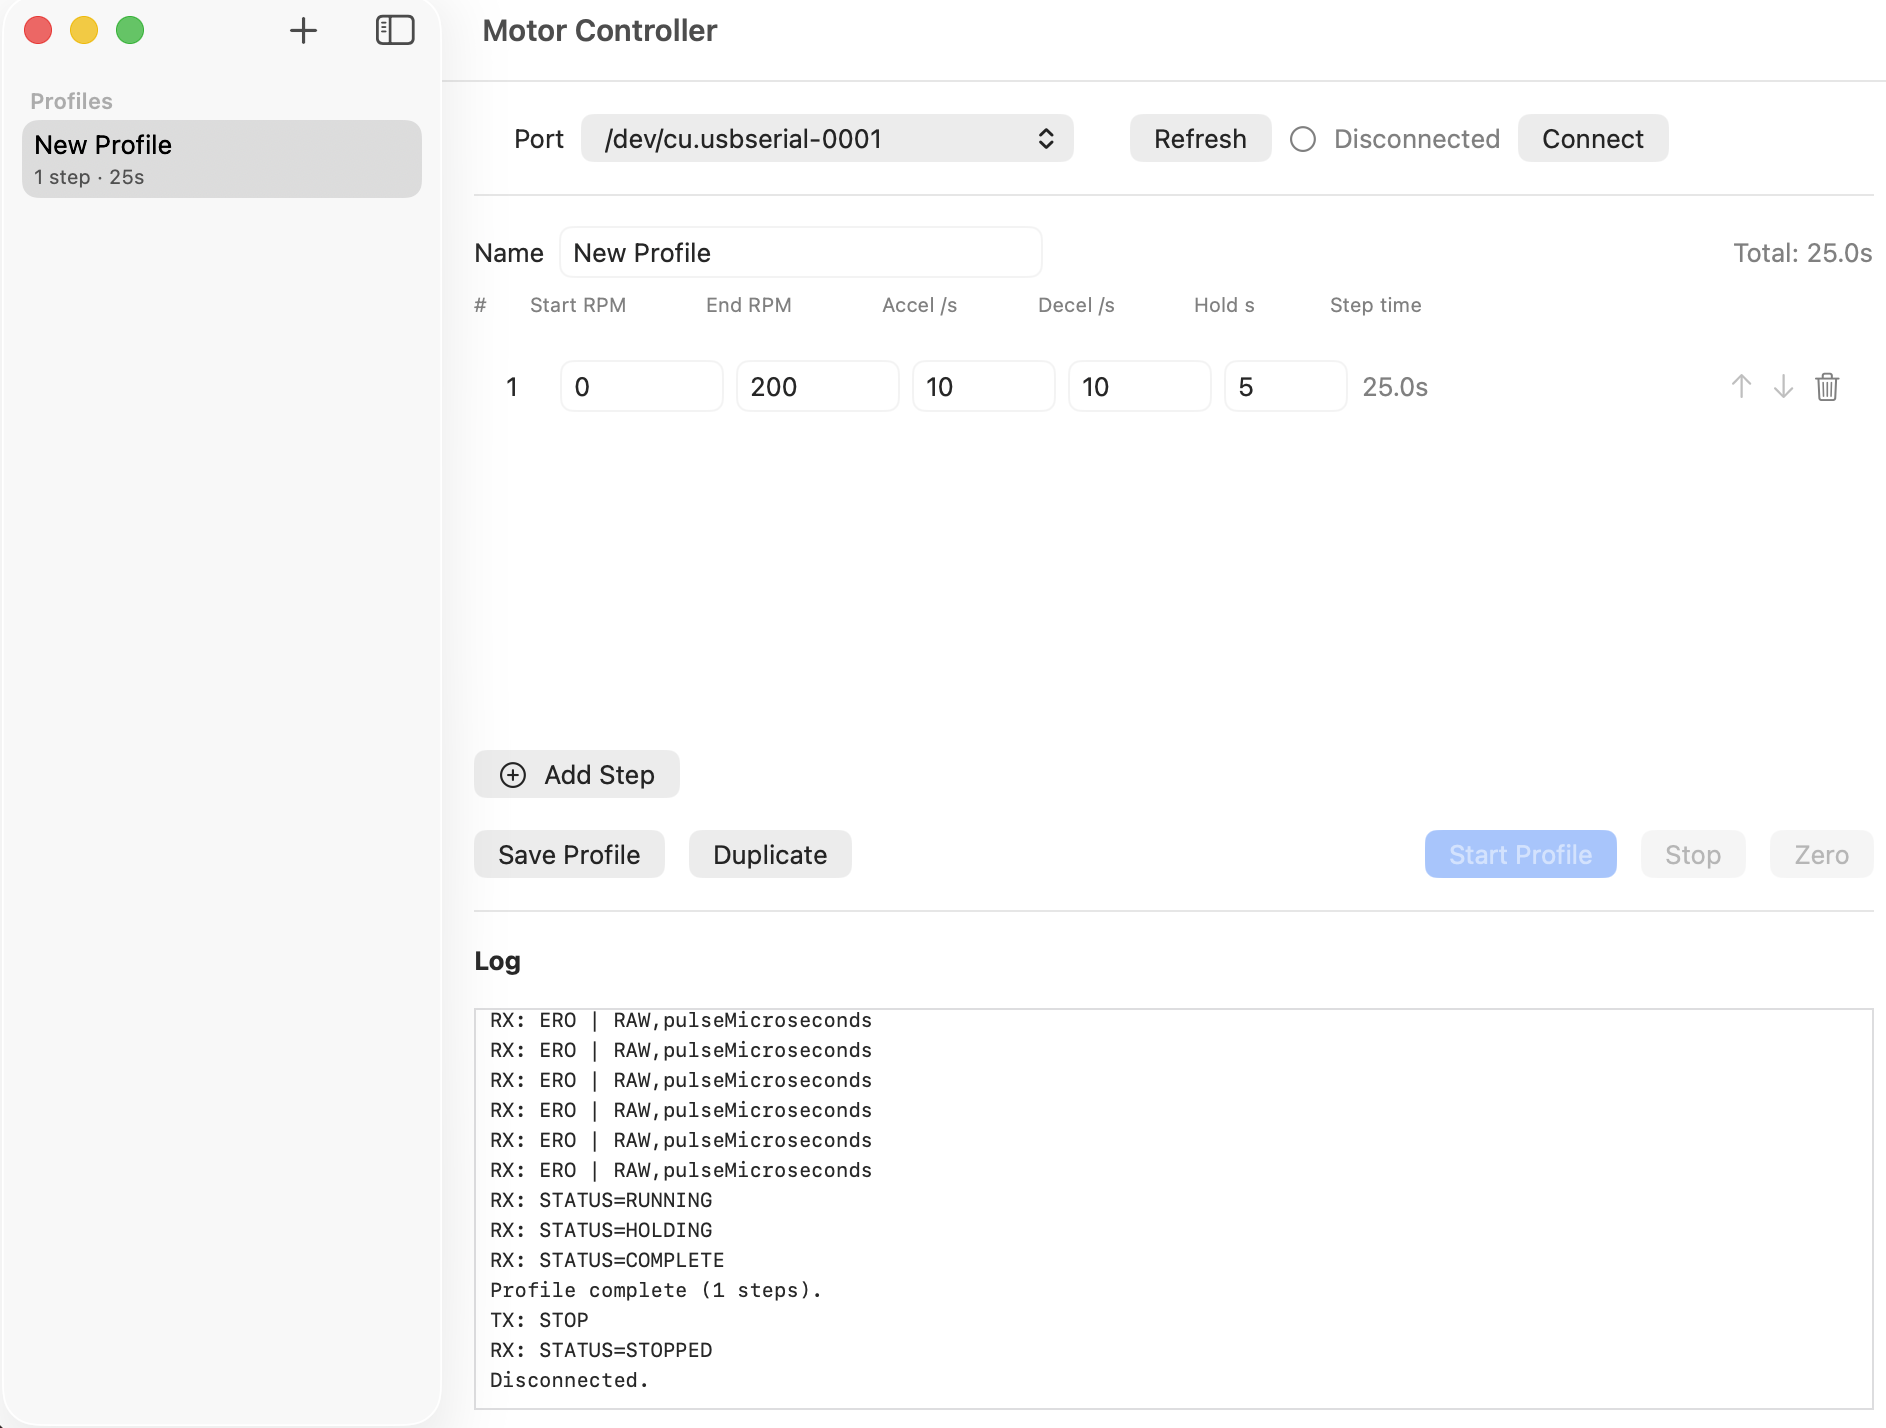Screen dimensions: 1886x1428
Task: Click the 25.0s step time value
Action: [x=1395, y=387]
